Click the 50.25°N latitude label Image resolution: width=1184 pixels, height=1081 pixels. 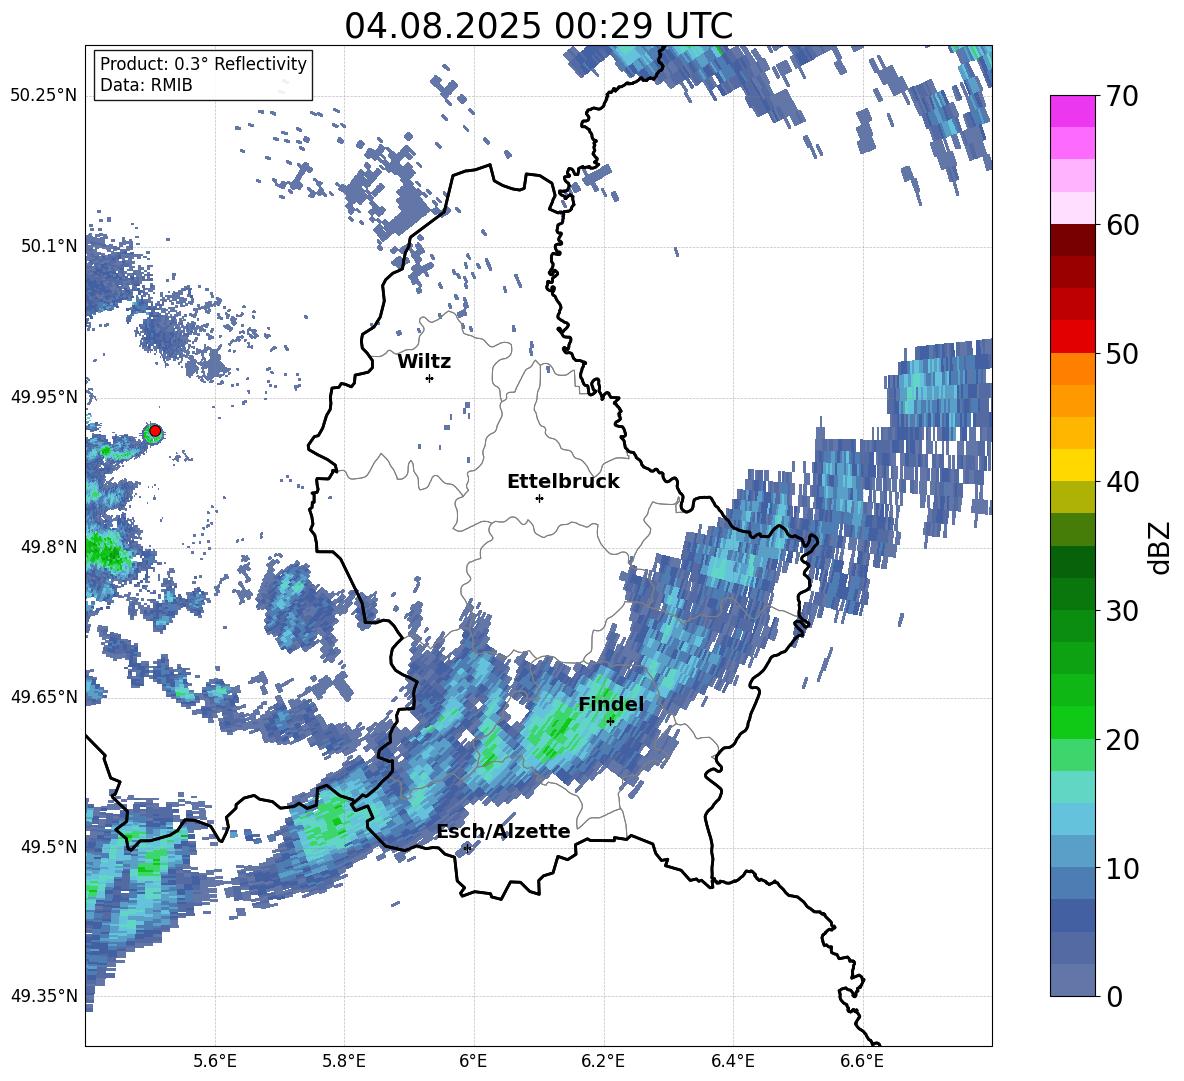[44, 96]
